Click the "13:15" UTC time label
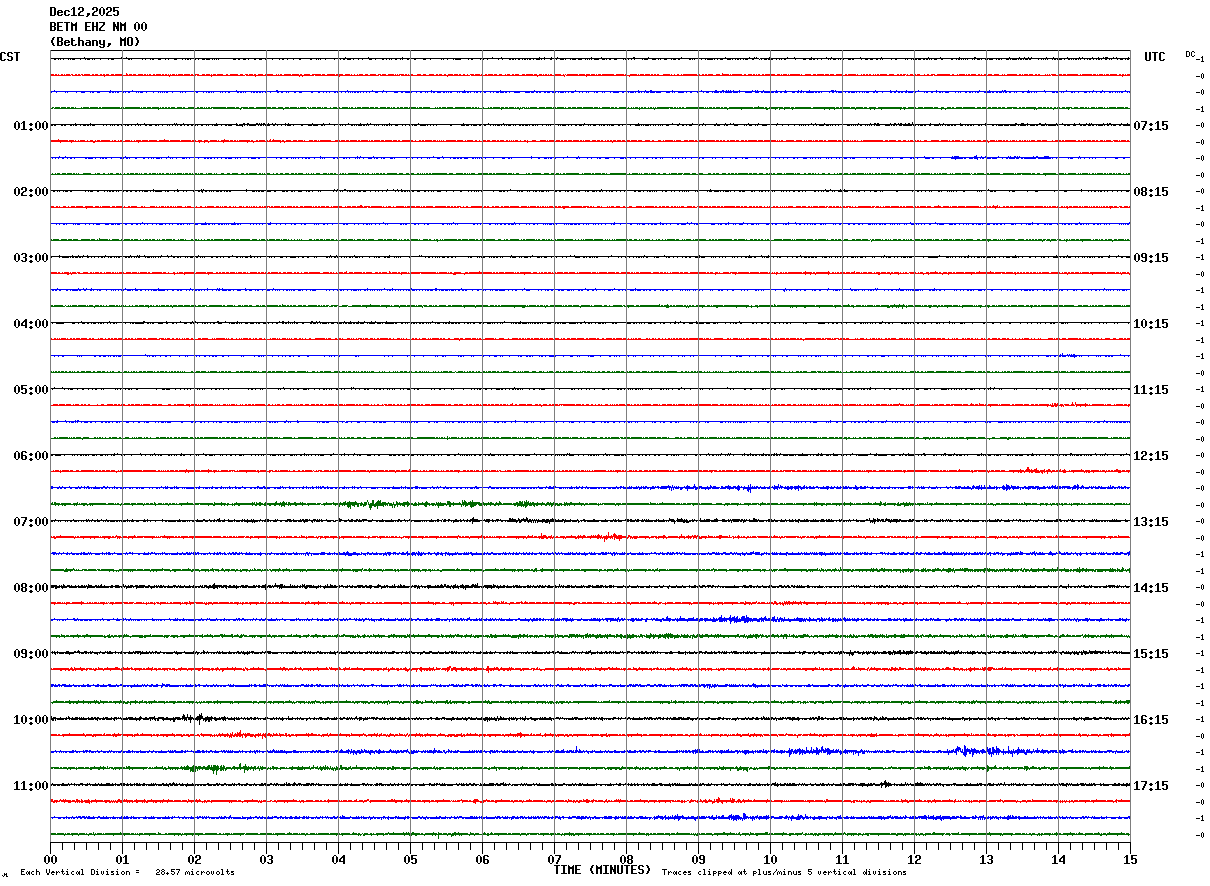Screen dimensions: 1210x886 tap(1151, 522)
